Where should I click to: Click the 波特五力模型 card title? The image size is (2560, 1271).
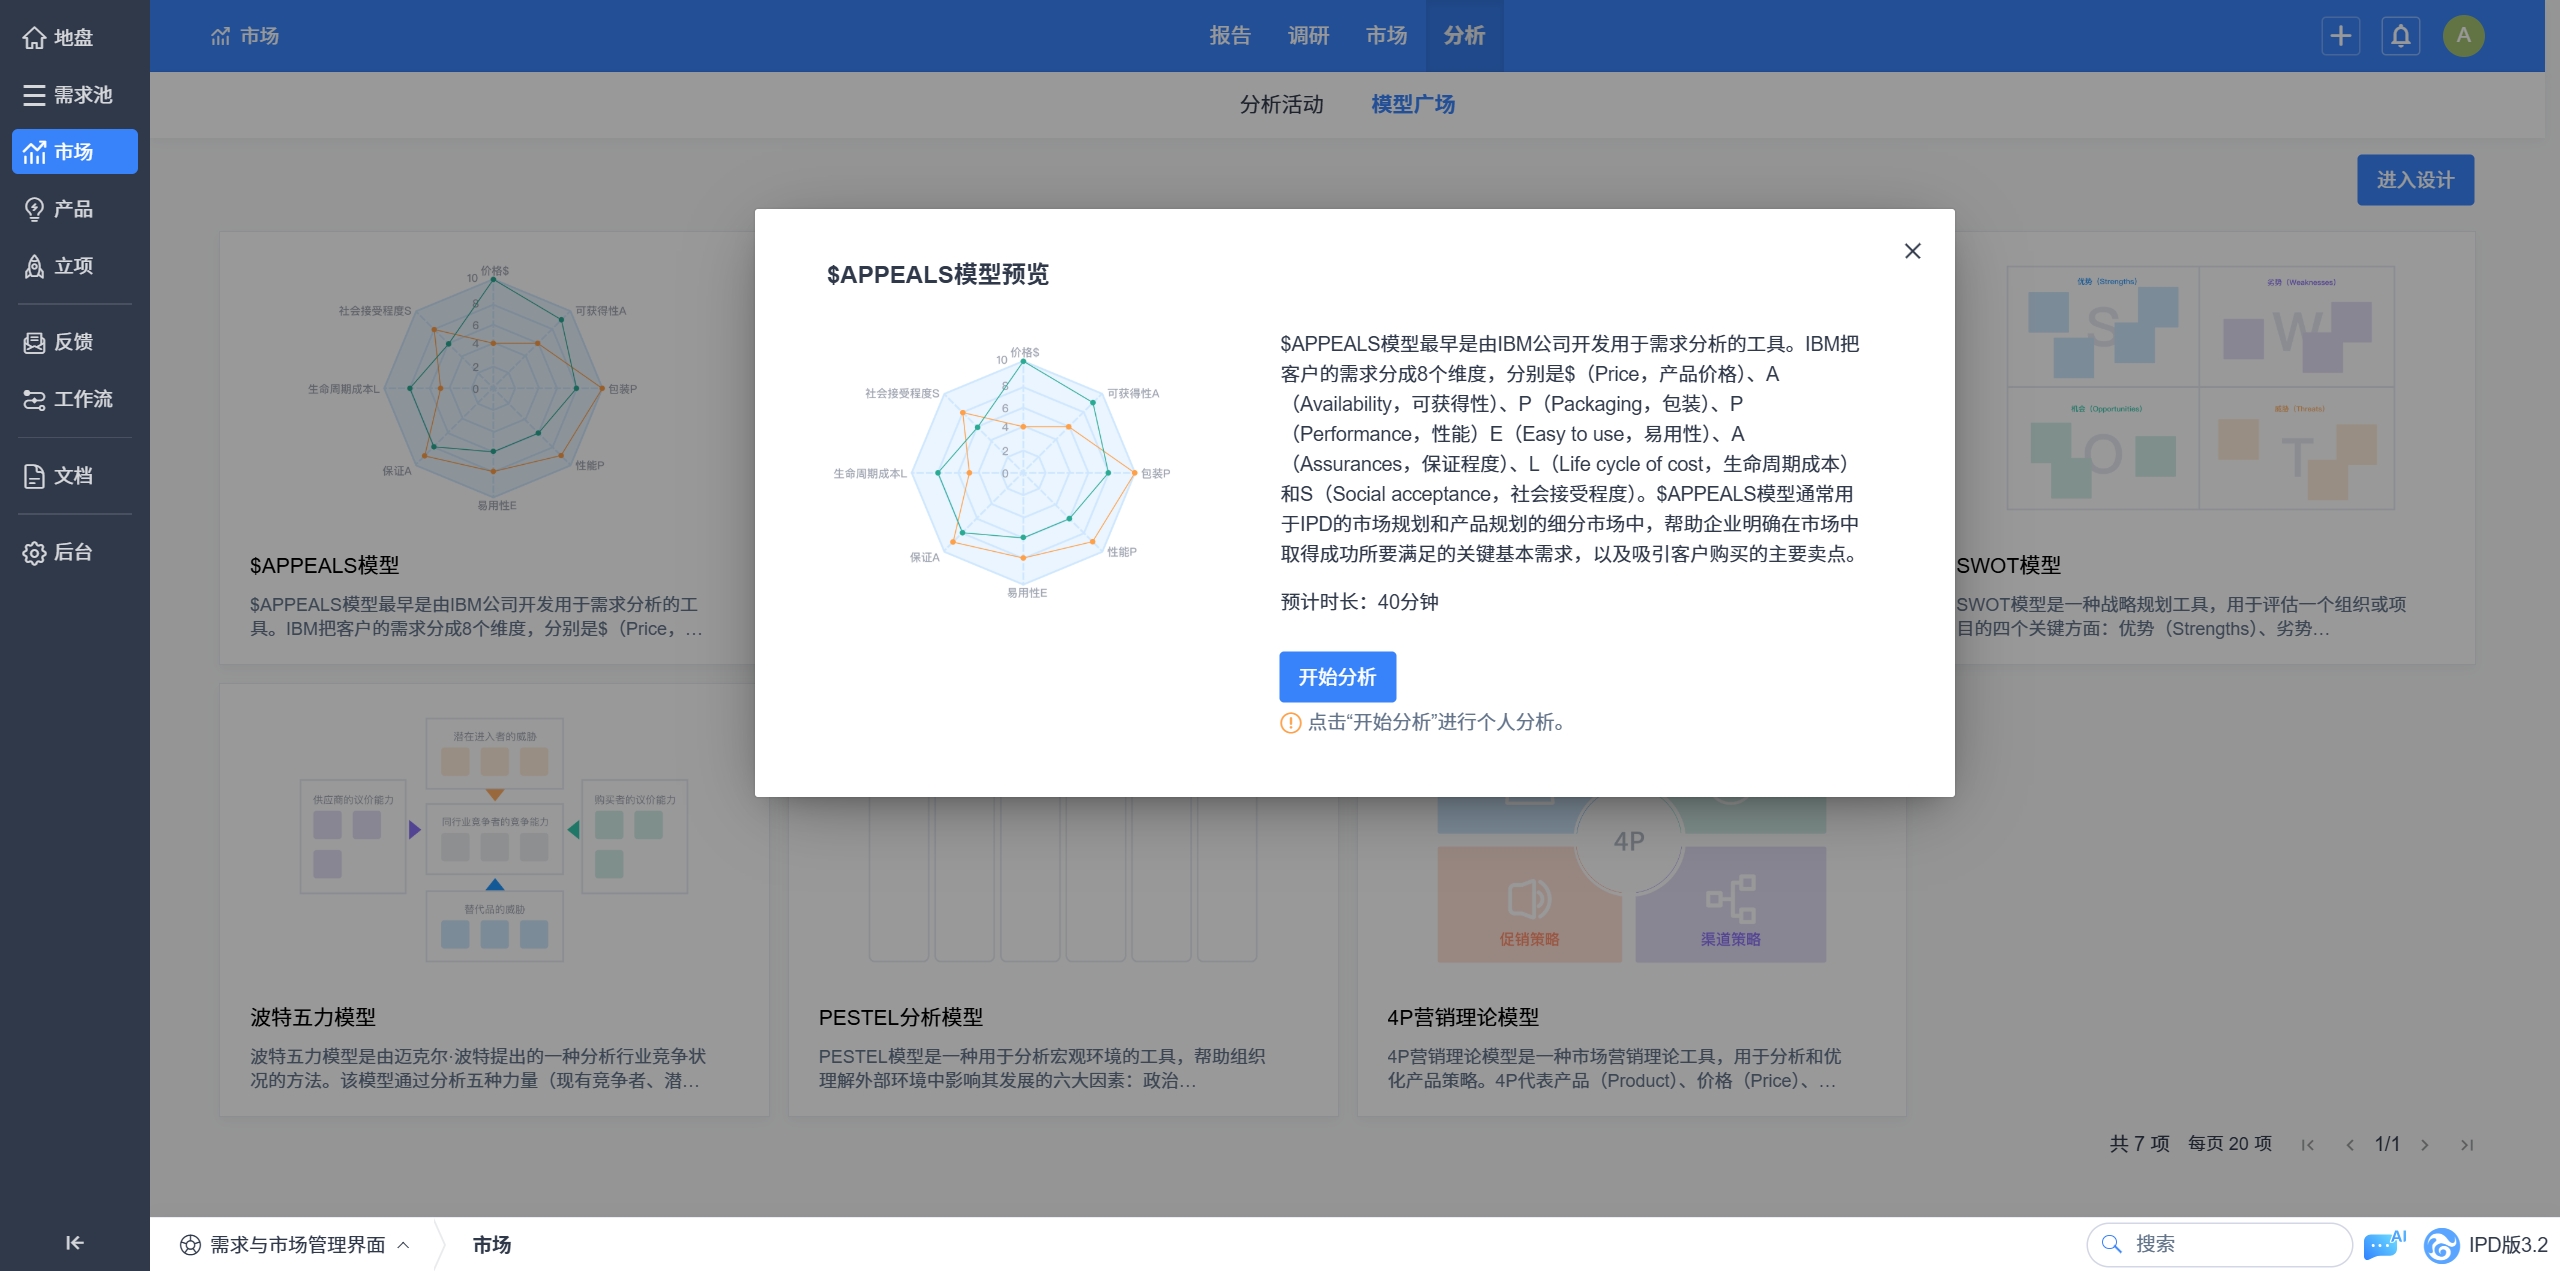click(x=313, y=1017)
